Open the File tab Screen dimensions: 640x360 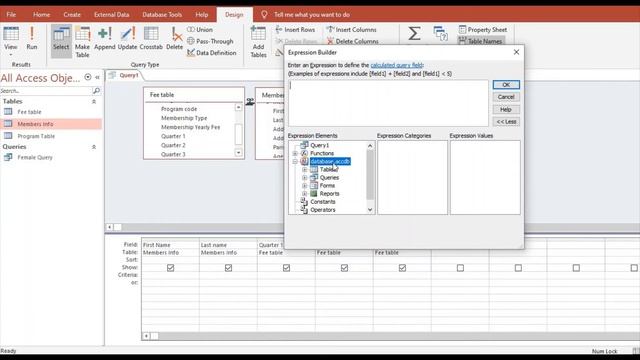(11, 15)
